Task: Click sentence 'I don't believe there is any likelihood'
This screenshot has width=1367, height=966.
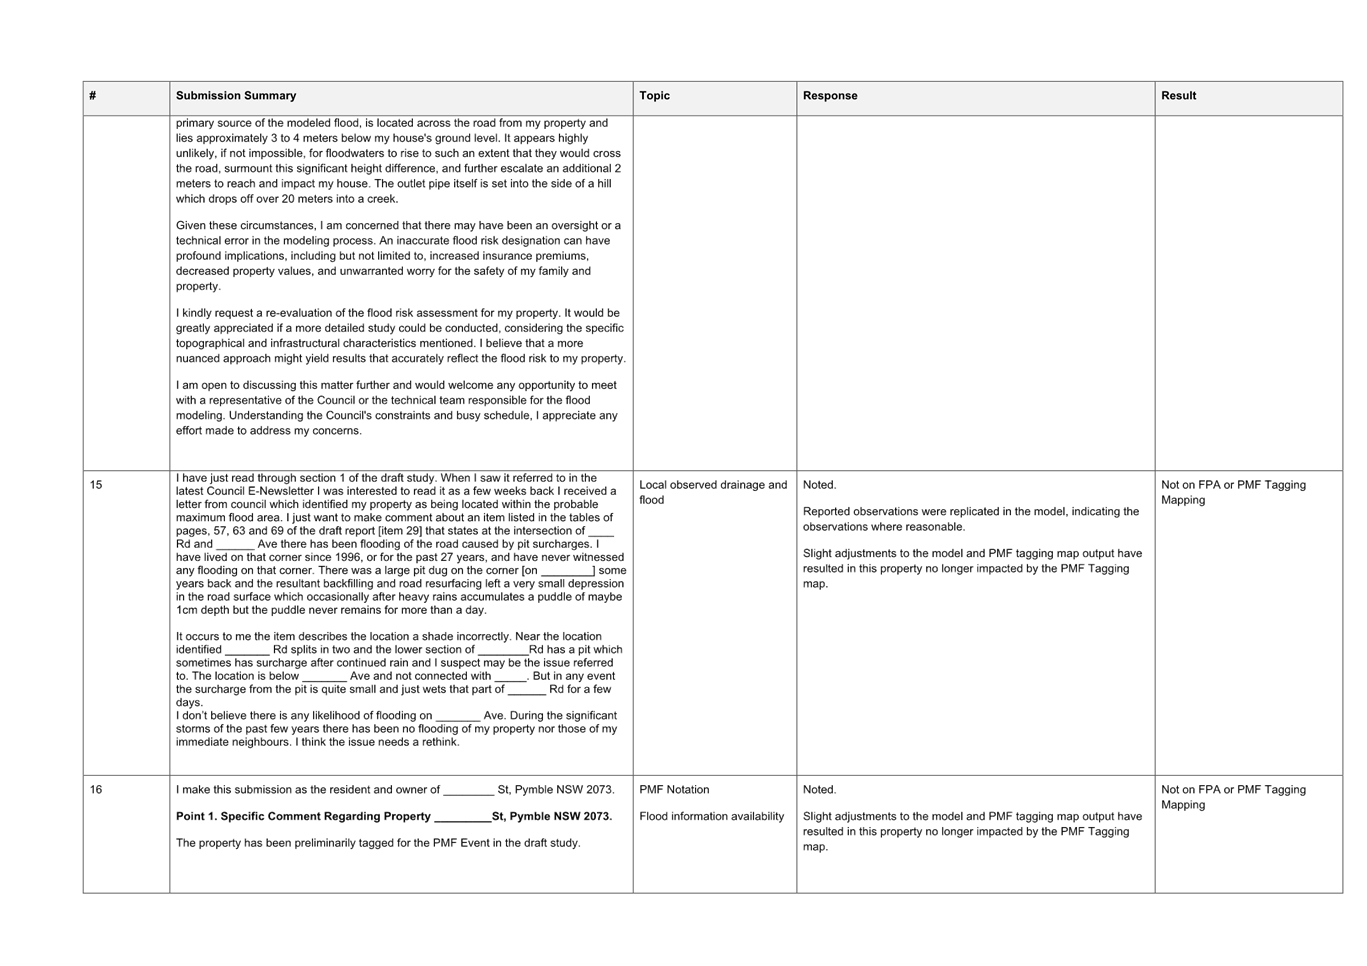Action: pos(397,729)
